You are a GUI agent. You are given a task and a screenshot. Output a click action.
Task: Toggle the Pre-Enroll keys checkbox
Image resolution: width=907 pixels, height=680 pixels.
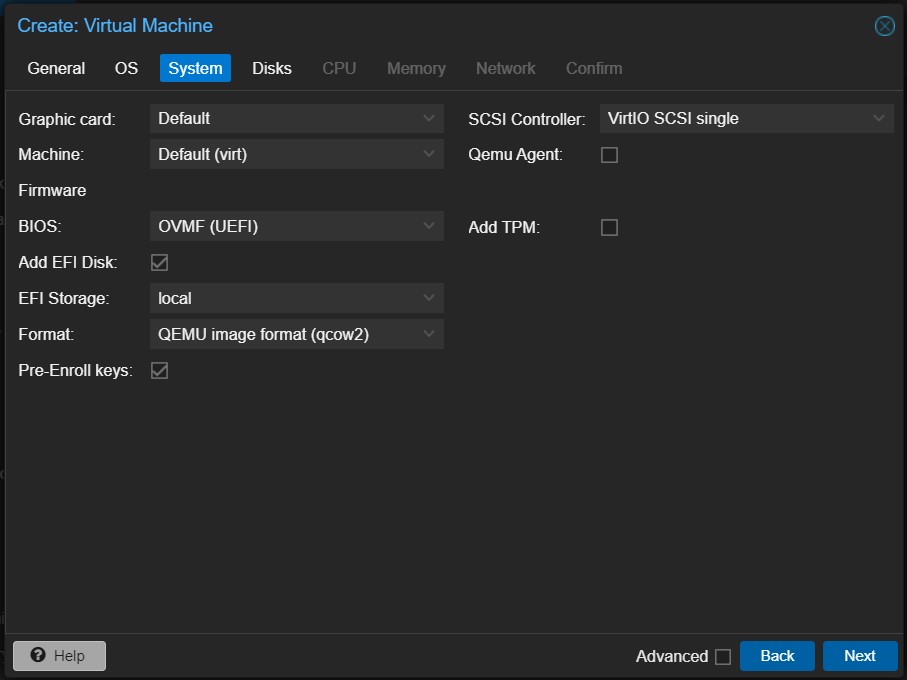tap(160, 371)
